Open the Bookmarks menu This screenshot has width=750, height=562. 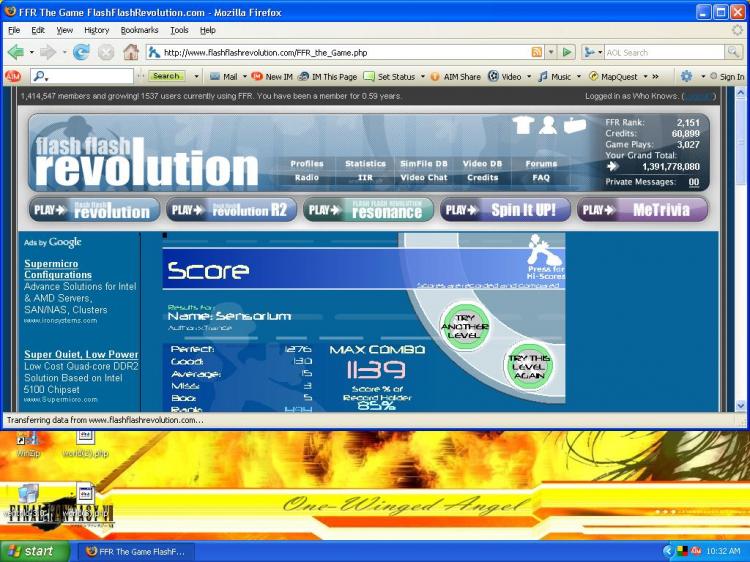coord(139,30)
